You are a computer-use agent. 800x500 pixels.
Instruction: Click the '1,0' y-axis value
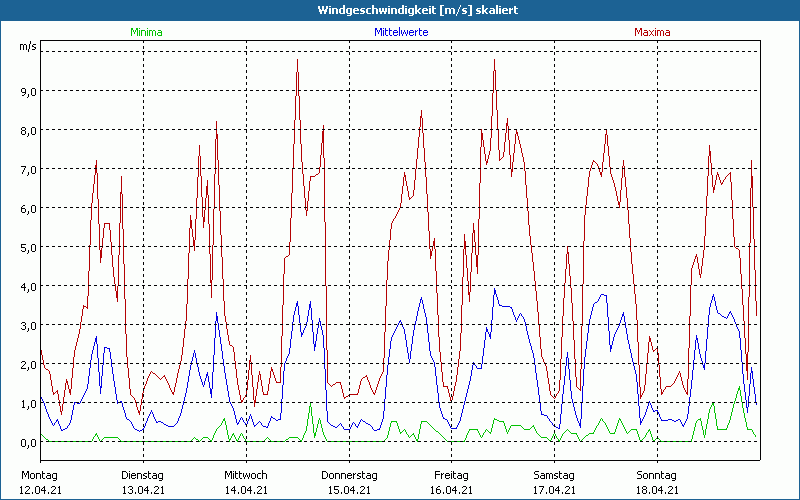(x=29, y=404)
